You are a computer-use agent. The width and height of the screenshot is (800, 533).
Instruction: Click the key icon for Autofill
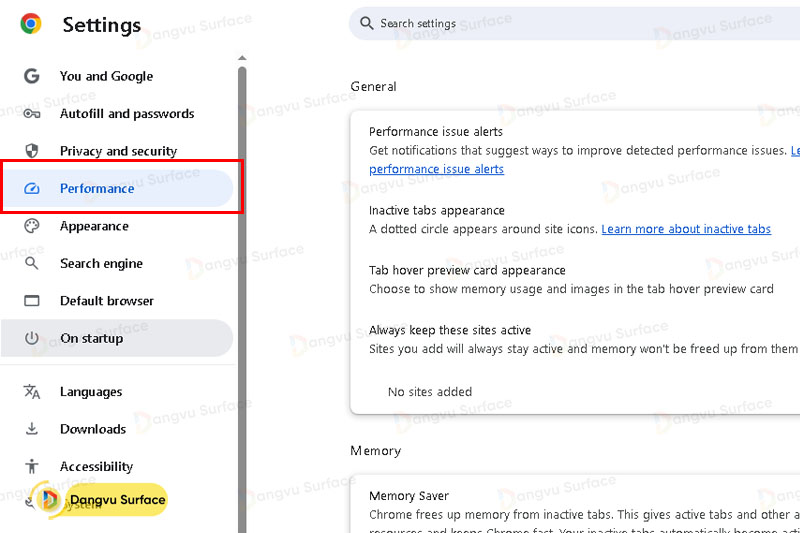click(x=32, y=114)
